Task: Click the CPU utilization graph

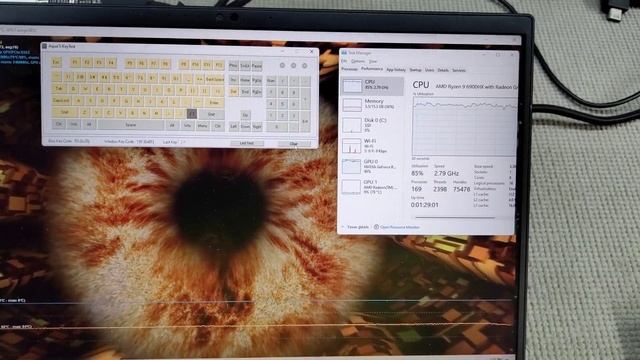Action: click(x=464, y=127)
